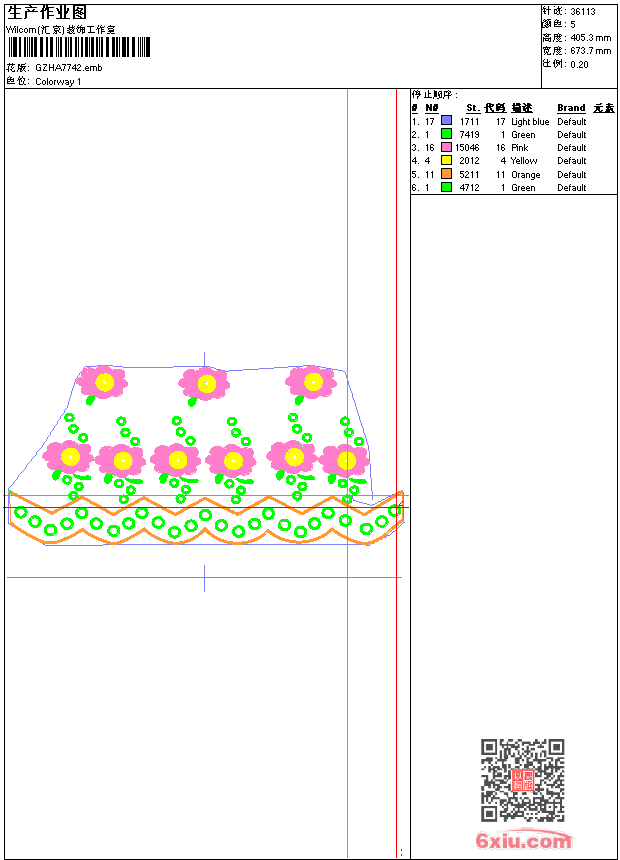Select the stitch count value 7419

pyautogui.click(x=470, y=135)
